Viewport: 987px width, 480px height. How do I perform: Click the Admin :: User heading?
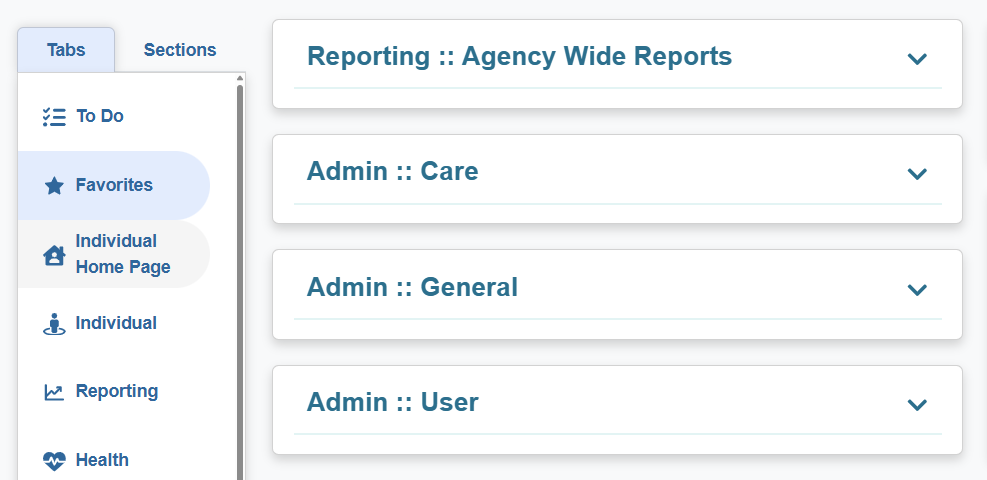coord(392,403)
